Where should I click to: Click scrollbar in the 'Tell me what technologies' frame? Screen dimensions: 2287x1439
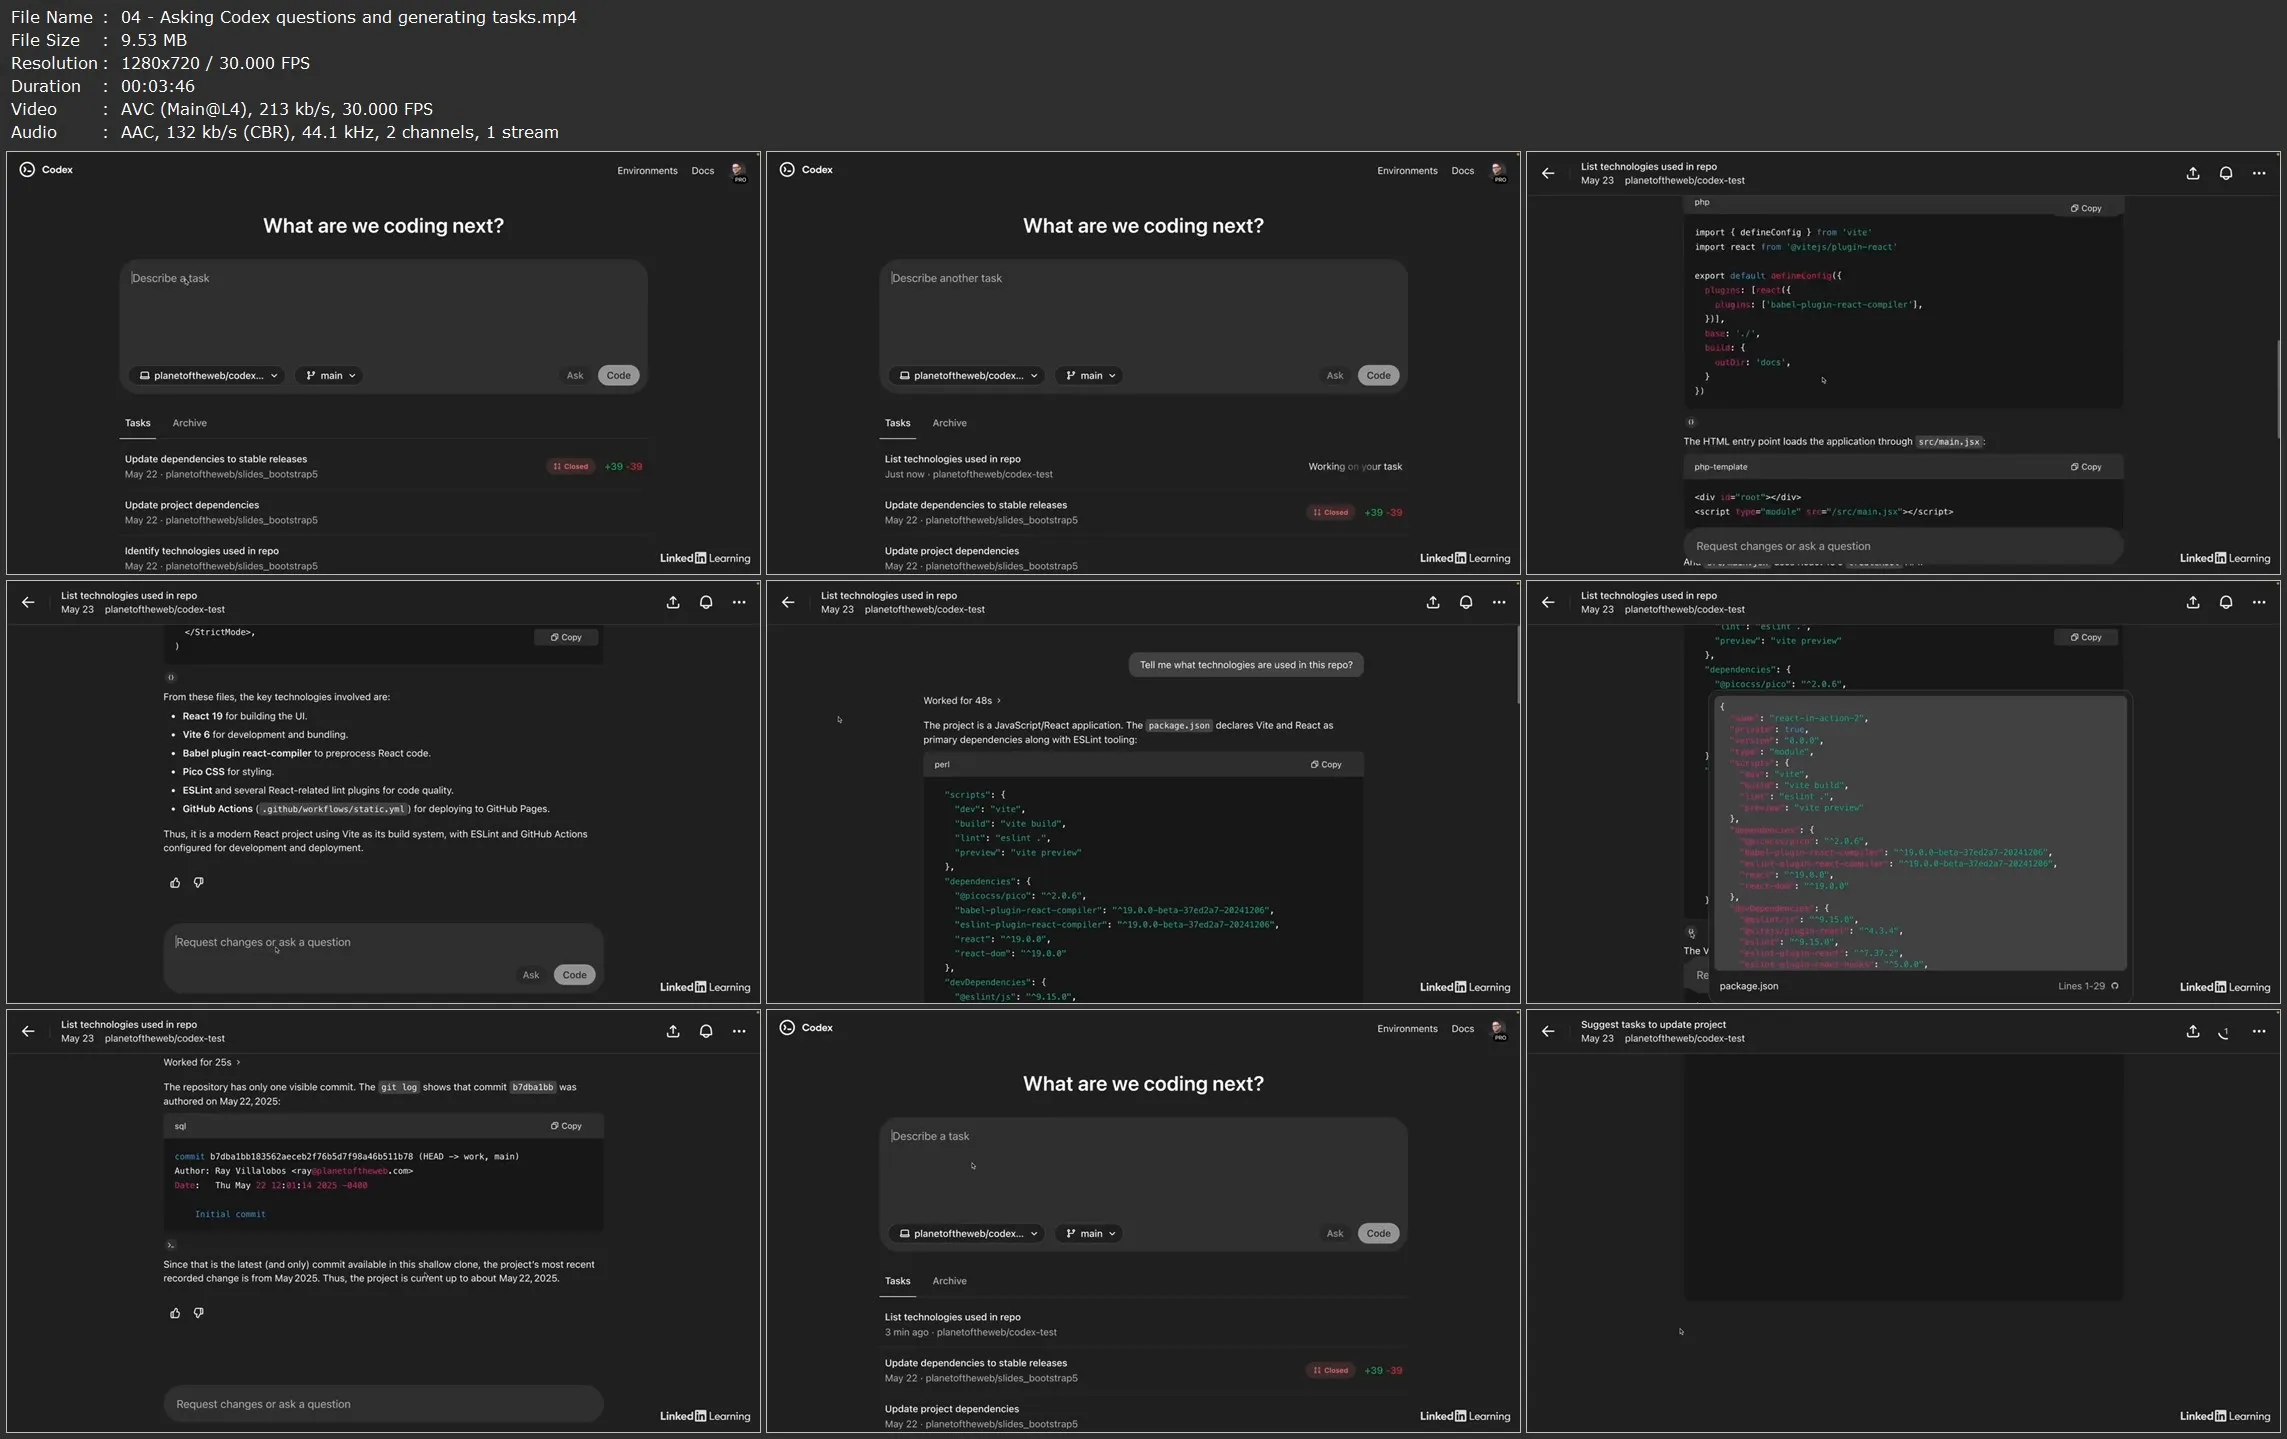pos(1517,665)
